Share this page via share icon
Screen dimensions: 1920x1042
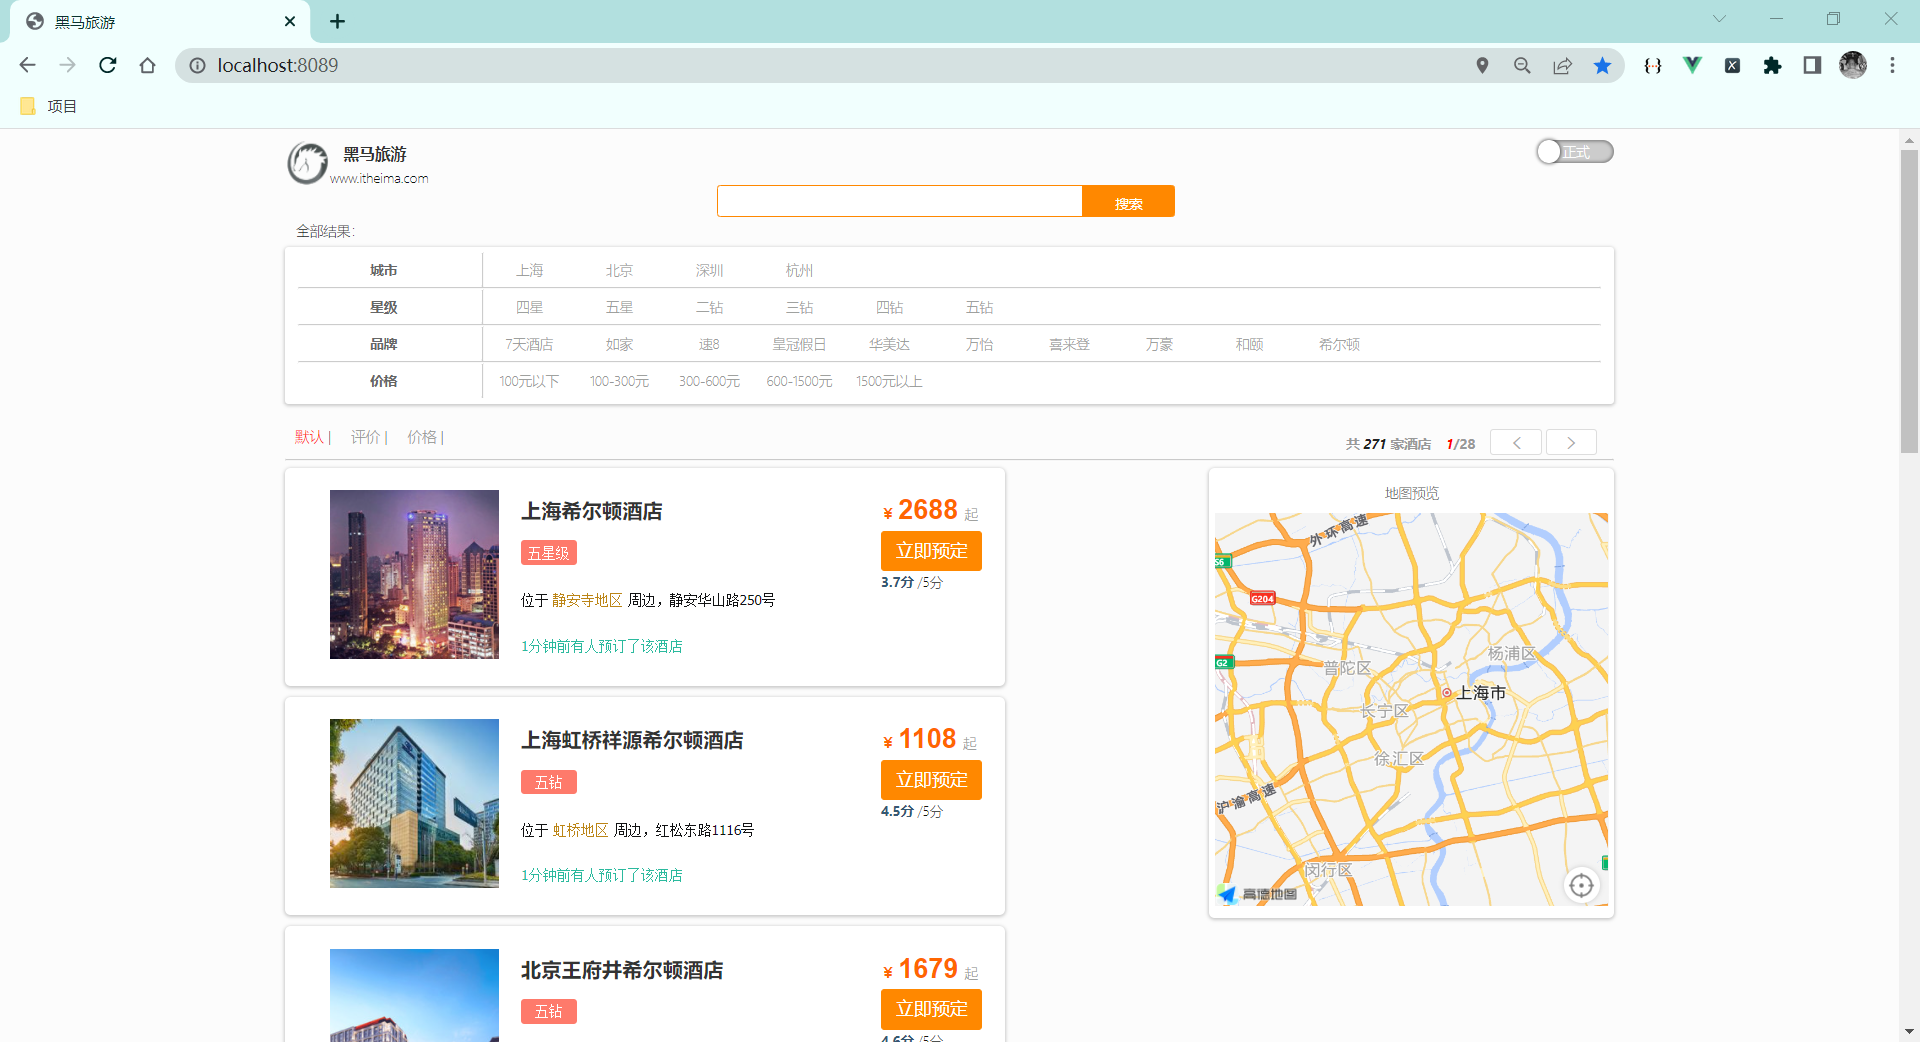(x=1562, y=65)
